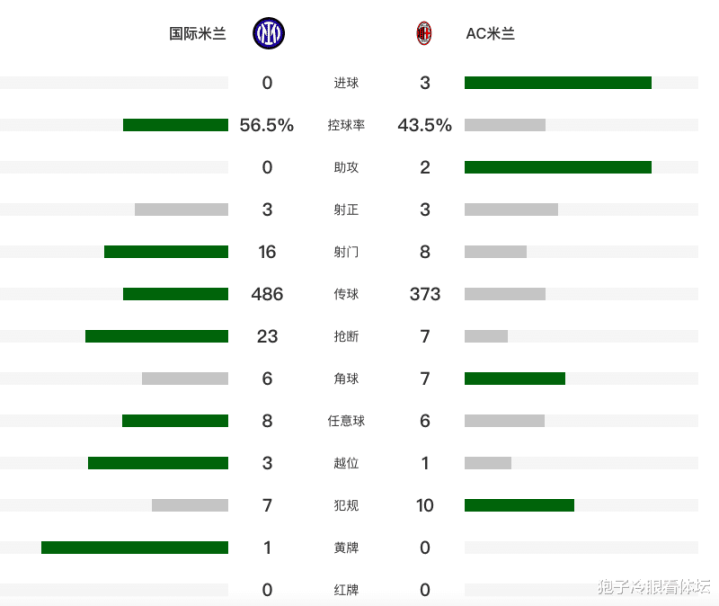This screenshot has width=719, height=606.
Task: Click the 任意球 stat label
Action: click(x=346, y=421)
